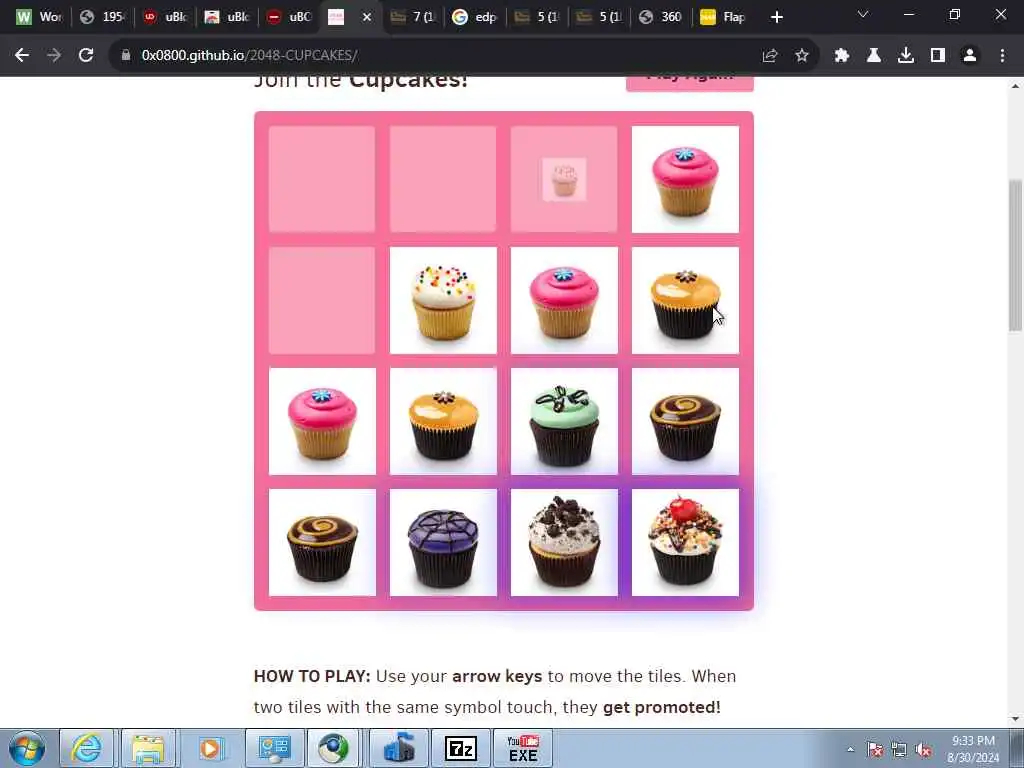Viewport: 1024px width, 768px height.
Task: Open the Chrome Labs flask icon
Action: [x=874, y=56]
